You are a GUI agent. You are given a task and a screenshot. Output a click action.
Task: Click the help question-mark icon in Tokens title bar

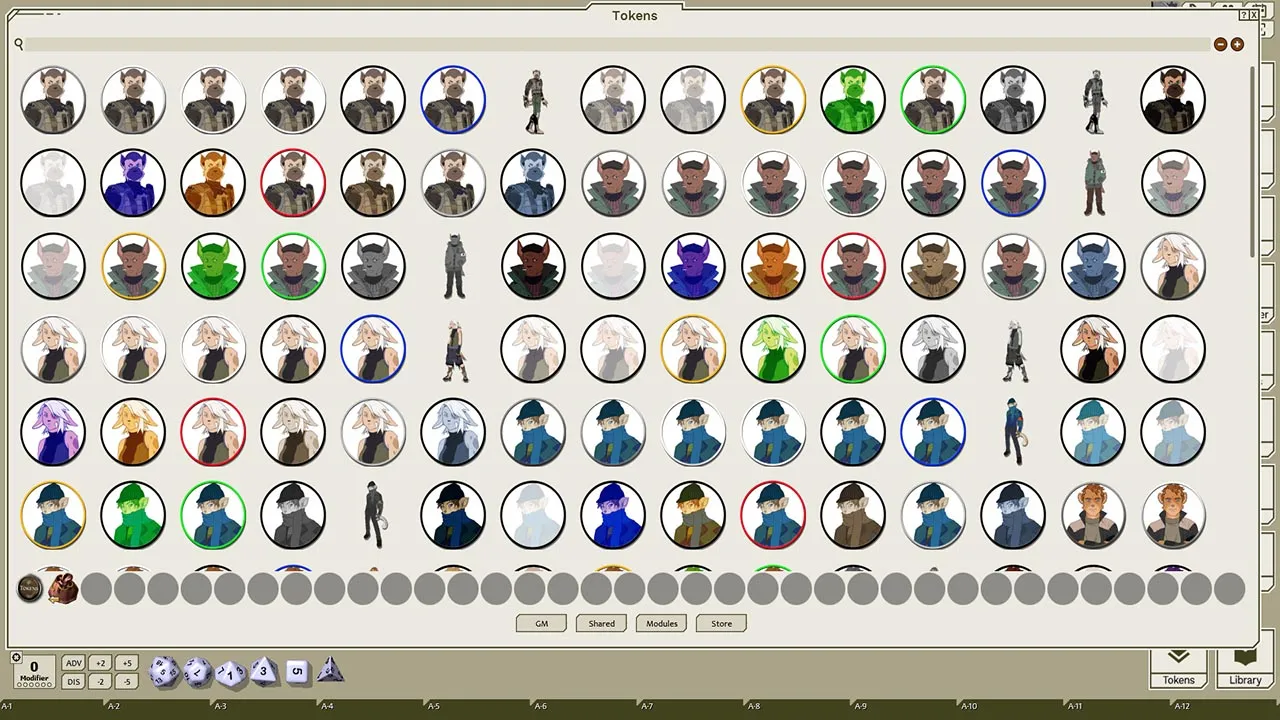pos(1244,15)
